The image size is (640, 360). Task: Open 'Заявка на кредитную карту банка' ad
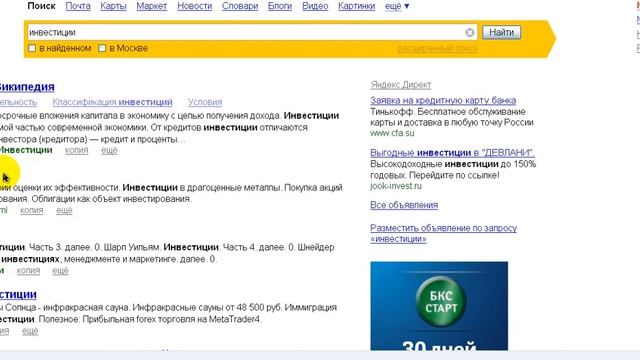tap(443, 100)
